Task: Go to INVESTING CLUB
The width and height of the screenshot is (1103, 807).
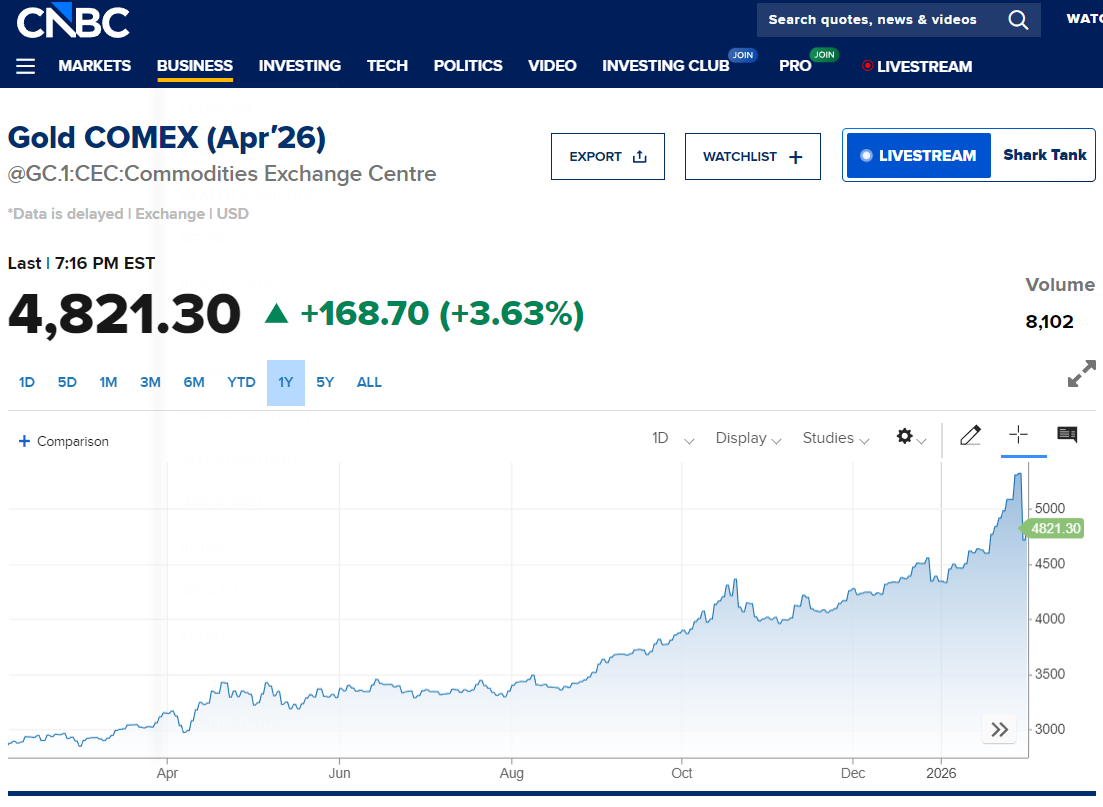Action: 665,66
